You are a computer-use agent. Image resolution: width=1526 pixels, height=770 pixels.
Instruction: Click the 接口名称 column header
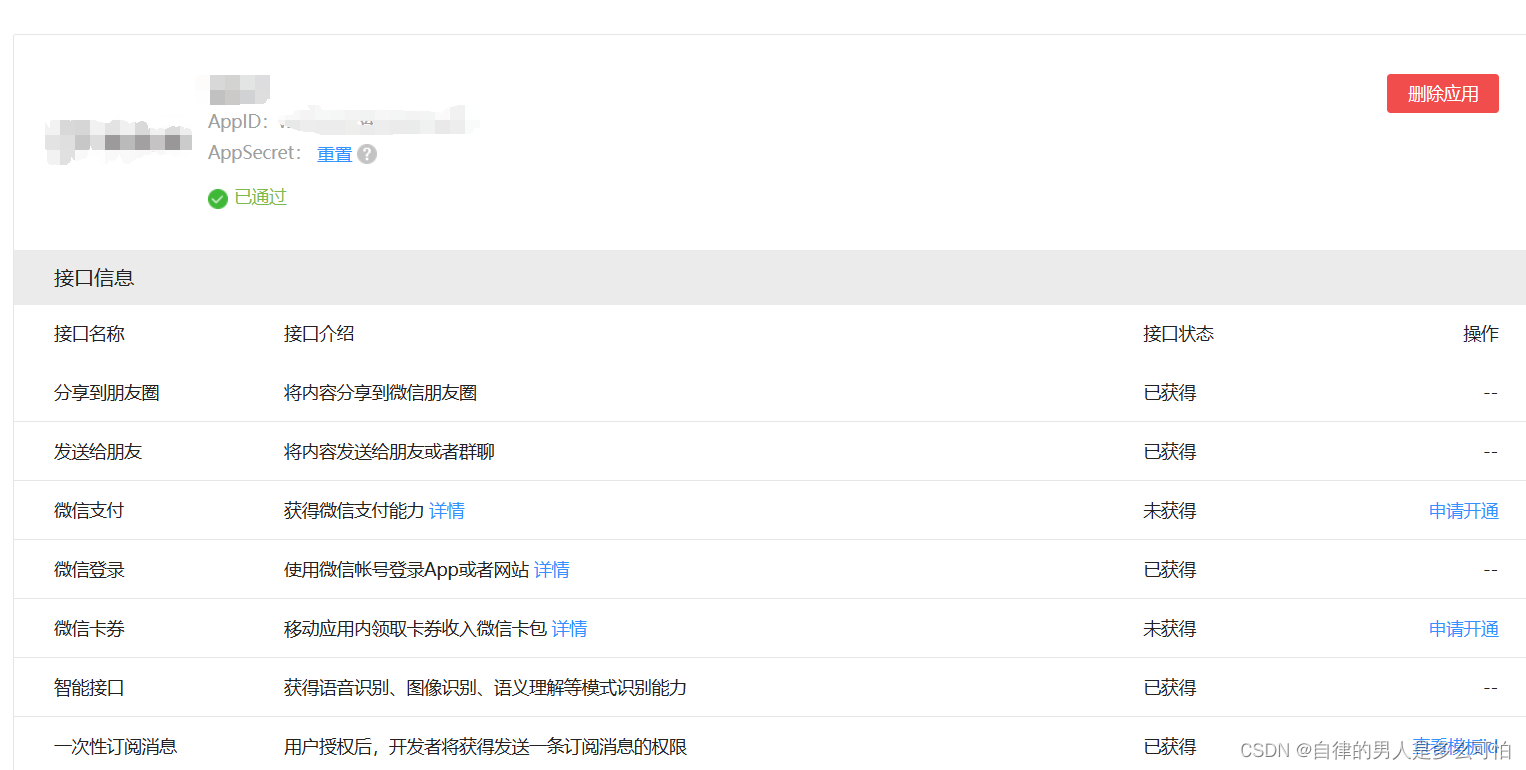[x=89, y=334]
